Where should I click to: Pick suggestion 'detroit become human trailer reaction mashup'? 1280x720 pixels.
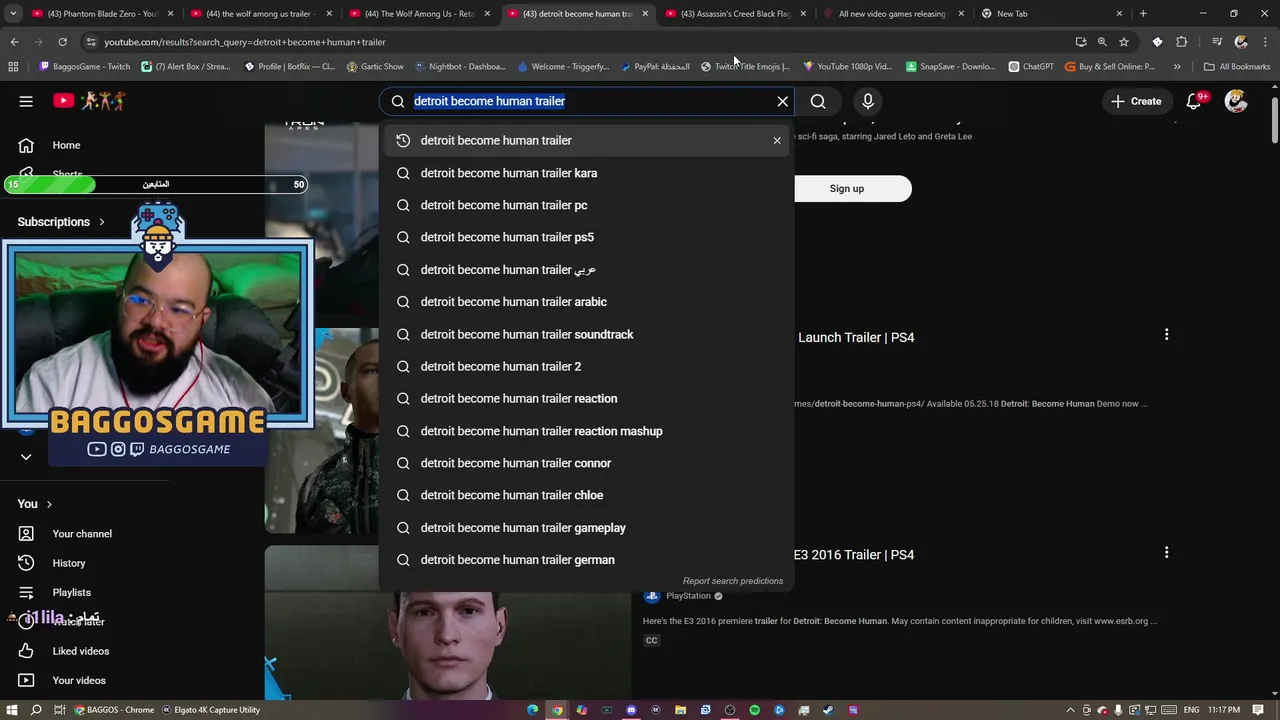point(588,431)
